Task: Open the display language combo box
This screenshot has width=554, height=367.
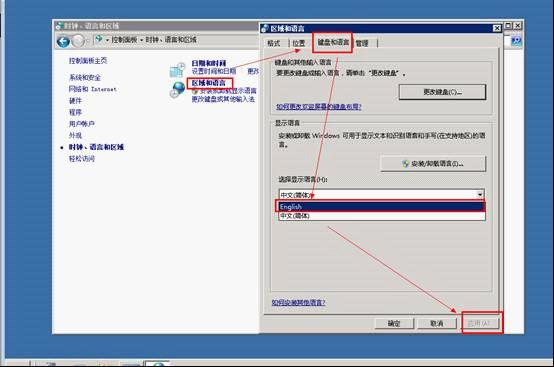Action: (x=382, y=195)
